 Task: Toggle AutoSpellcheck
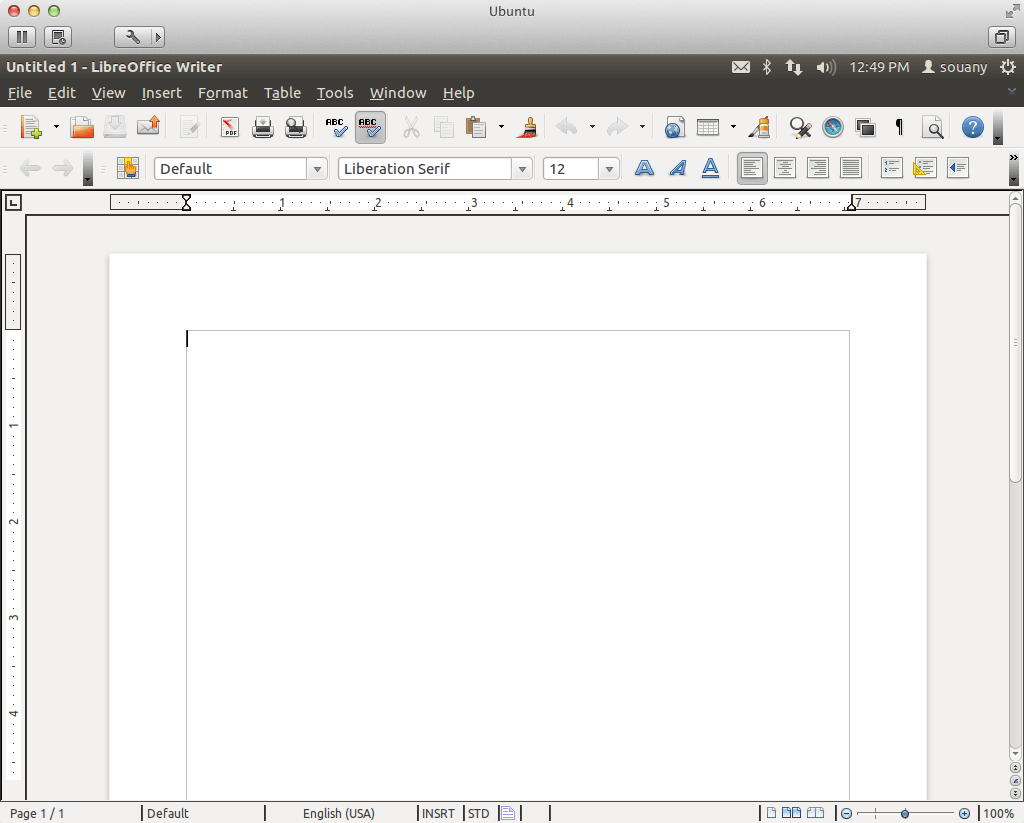point(370,127)
